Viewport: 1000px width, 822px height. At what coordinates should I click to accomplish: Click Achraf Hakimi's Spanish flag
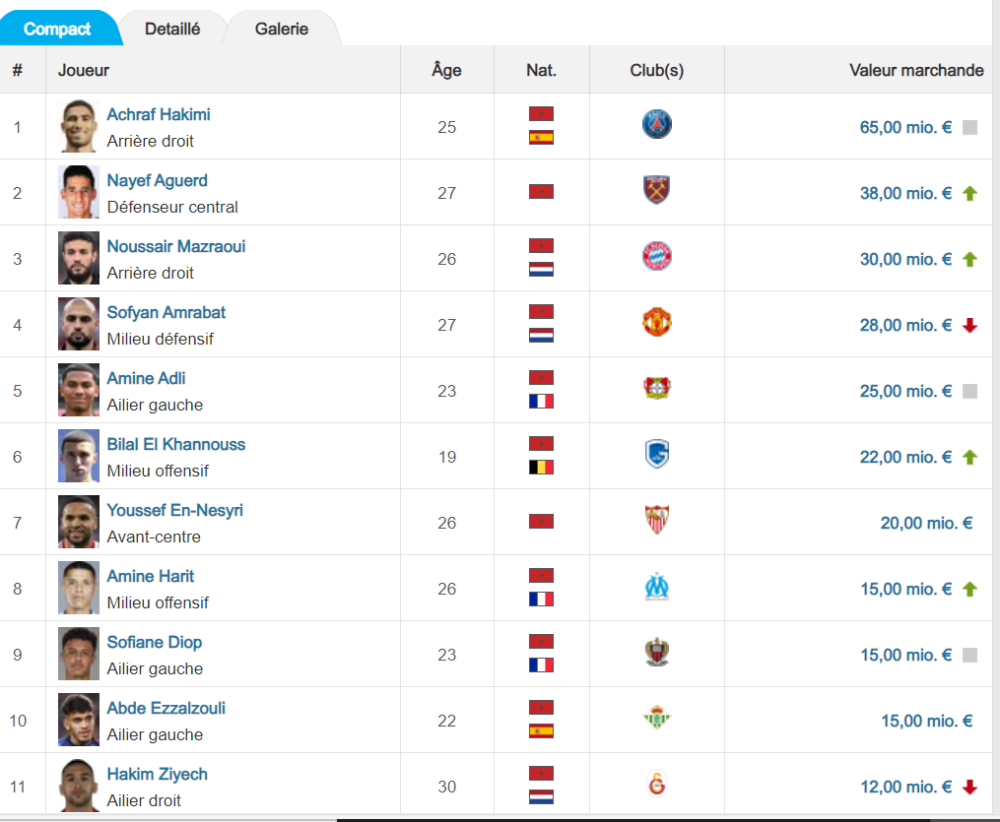tap(541, 138)
